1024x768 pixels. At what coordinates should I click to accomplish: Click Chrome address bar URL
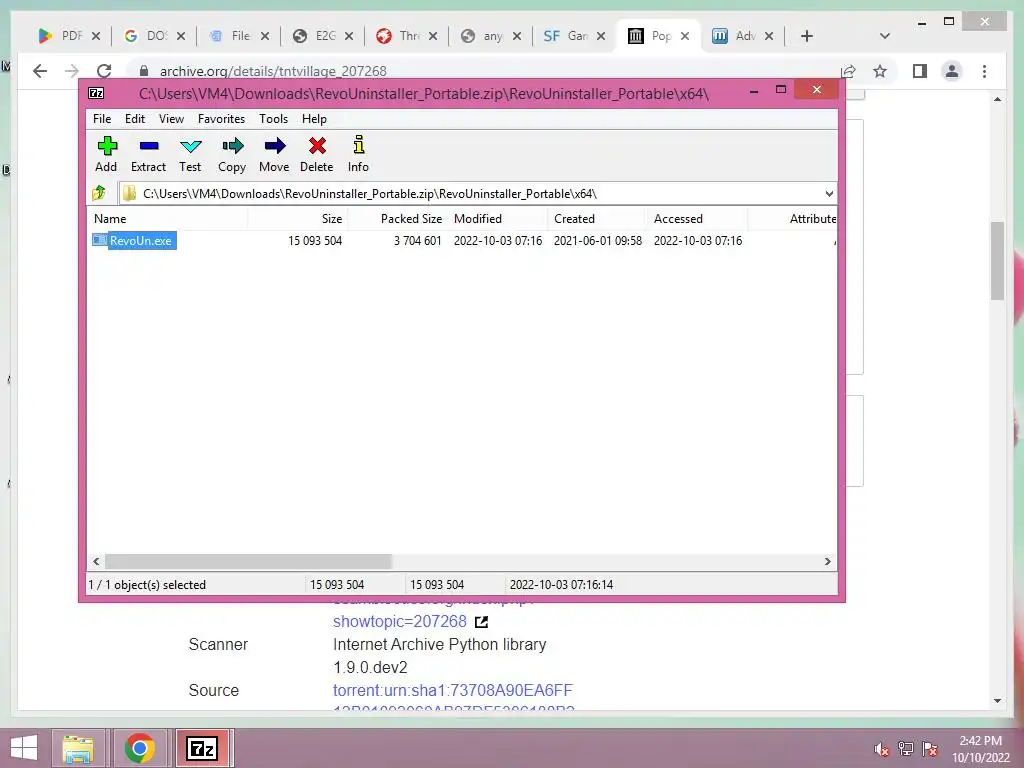[x=273, y=71]
